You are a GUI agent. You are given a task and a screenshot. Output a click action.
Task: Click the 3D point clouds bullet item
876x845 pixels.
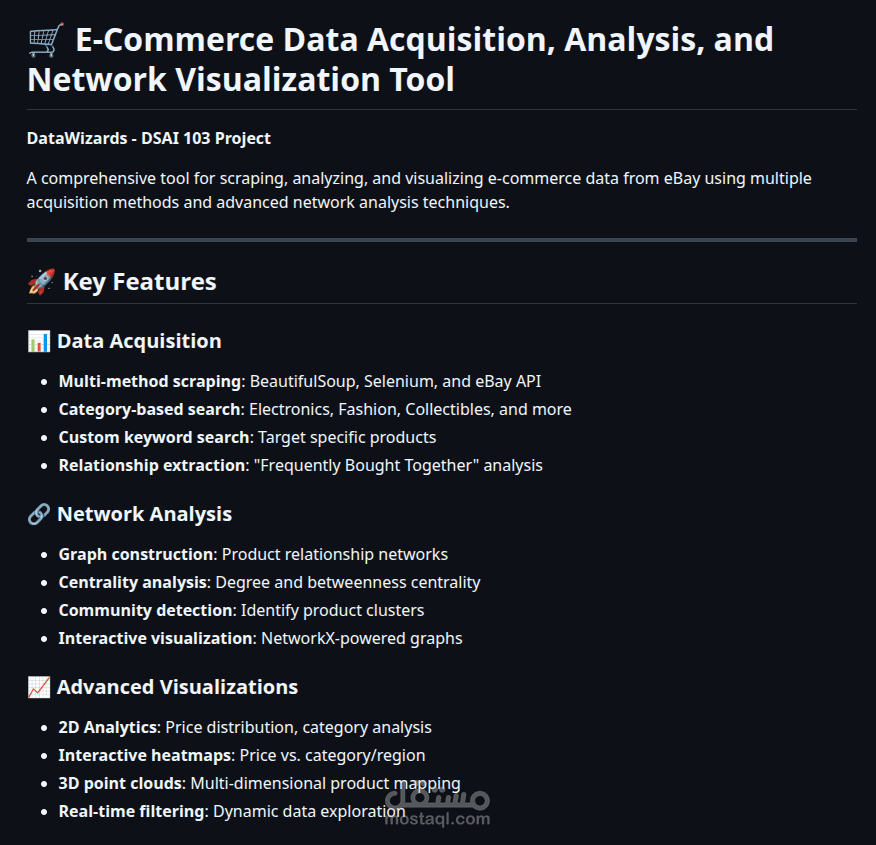click(x=260, y=784)
